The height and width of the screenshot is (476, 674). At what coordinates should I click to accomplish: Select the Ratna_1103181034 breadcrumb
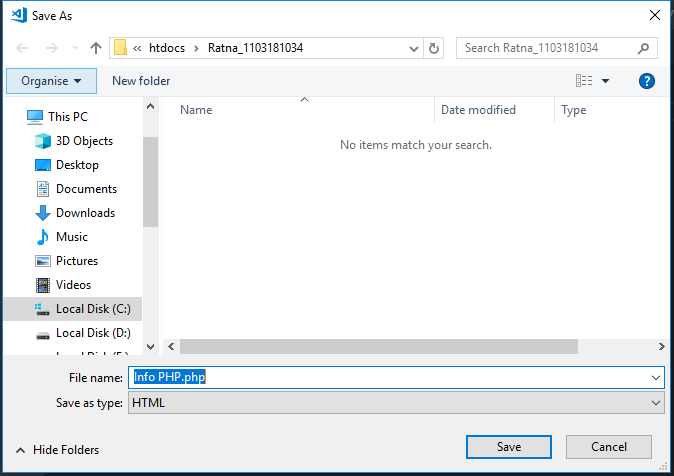coord(255,48)
